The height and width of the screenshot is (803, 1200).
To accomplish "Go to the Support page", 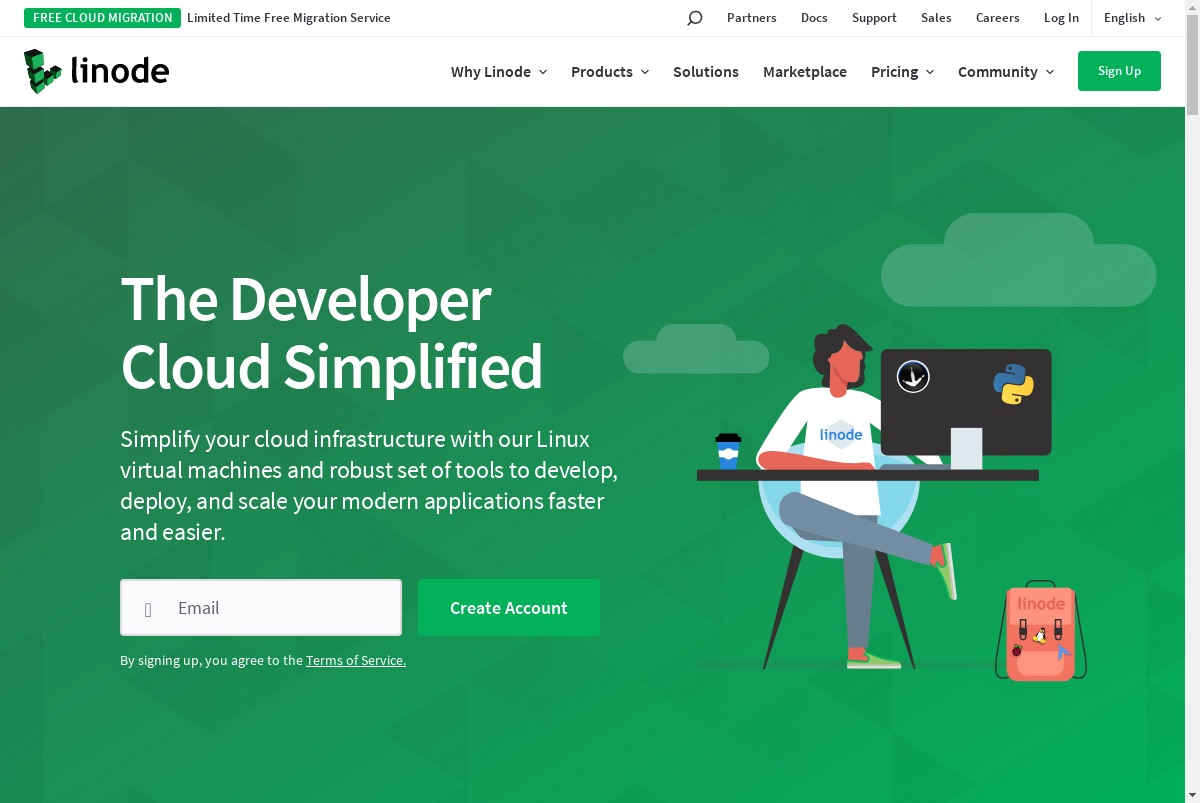I will point(874,18).
